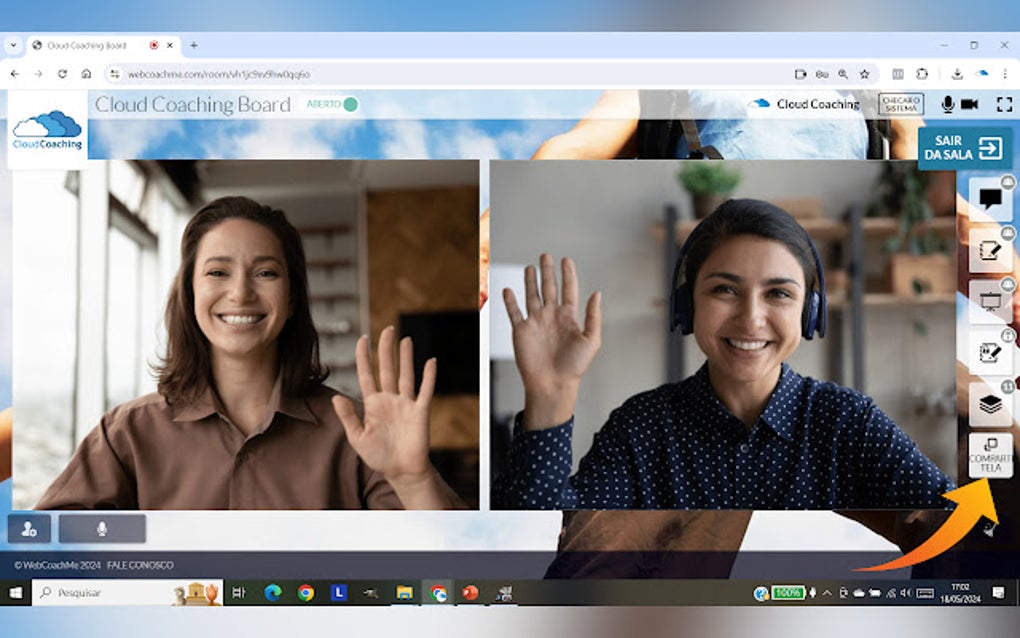The width and height of the screenshot is (1020, 638).
Task: Open the Chrome three-dot browser menu
Action: coord(1003,73)
